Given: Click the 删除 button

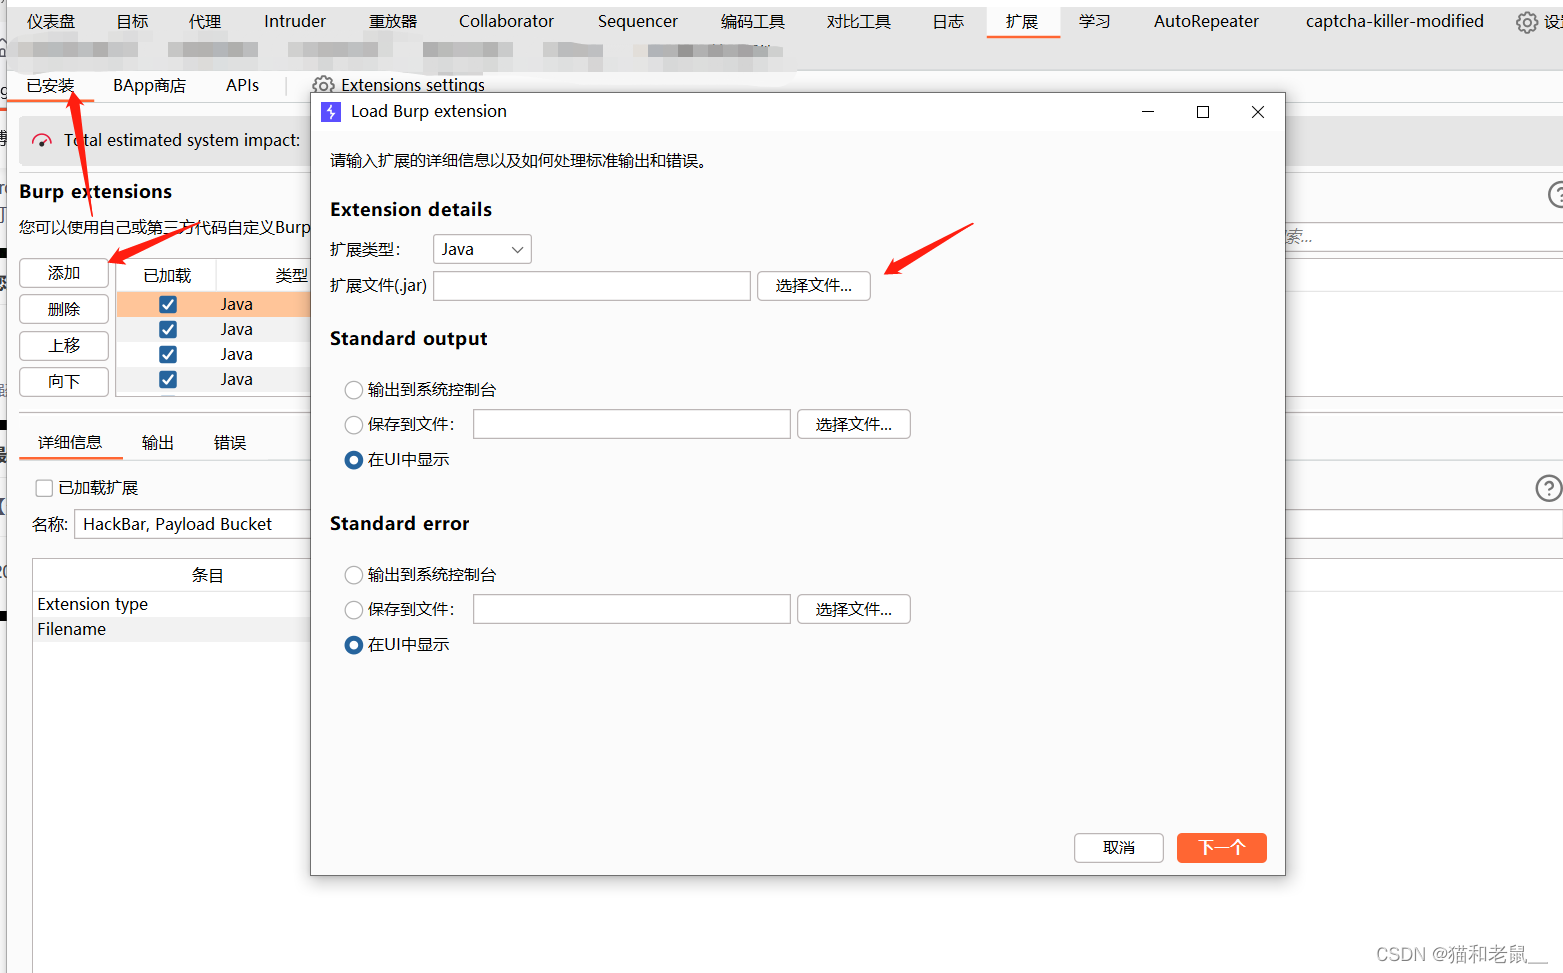Looking at the screenshot, I should pyautogui.click(x=64, y=309).
